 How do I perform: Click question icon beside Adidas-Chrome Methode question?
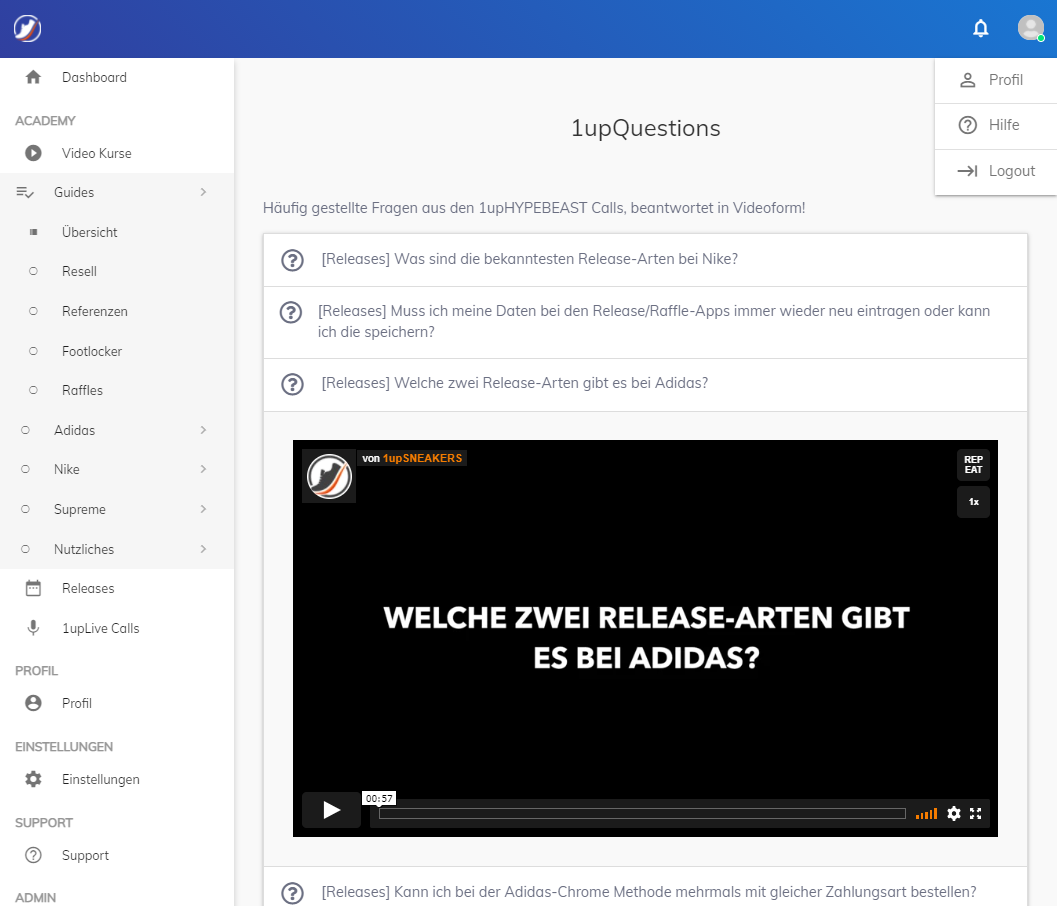[x=293, y=893]
